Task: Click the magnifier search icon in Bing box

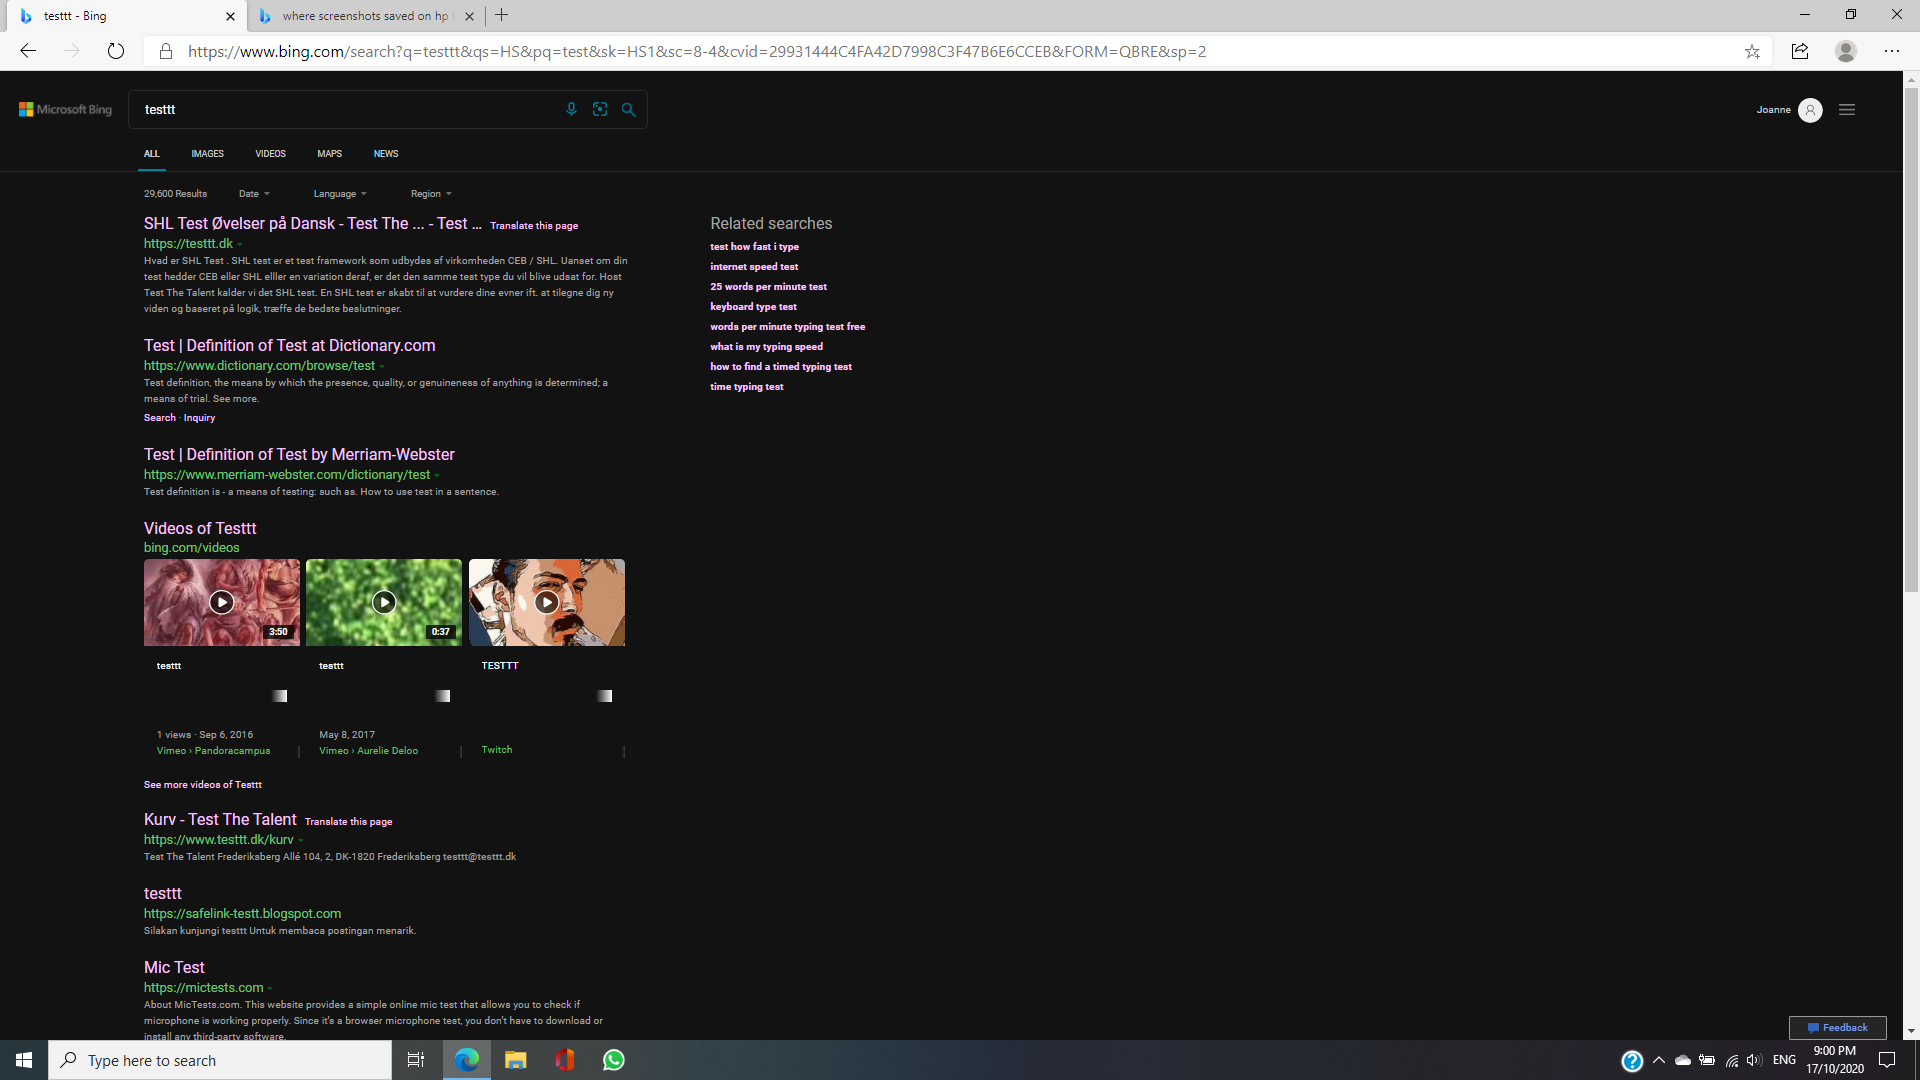Action: pos(628,110)
